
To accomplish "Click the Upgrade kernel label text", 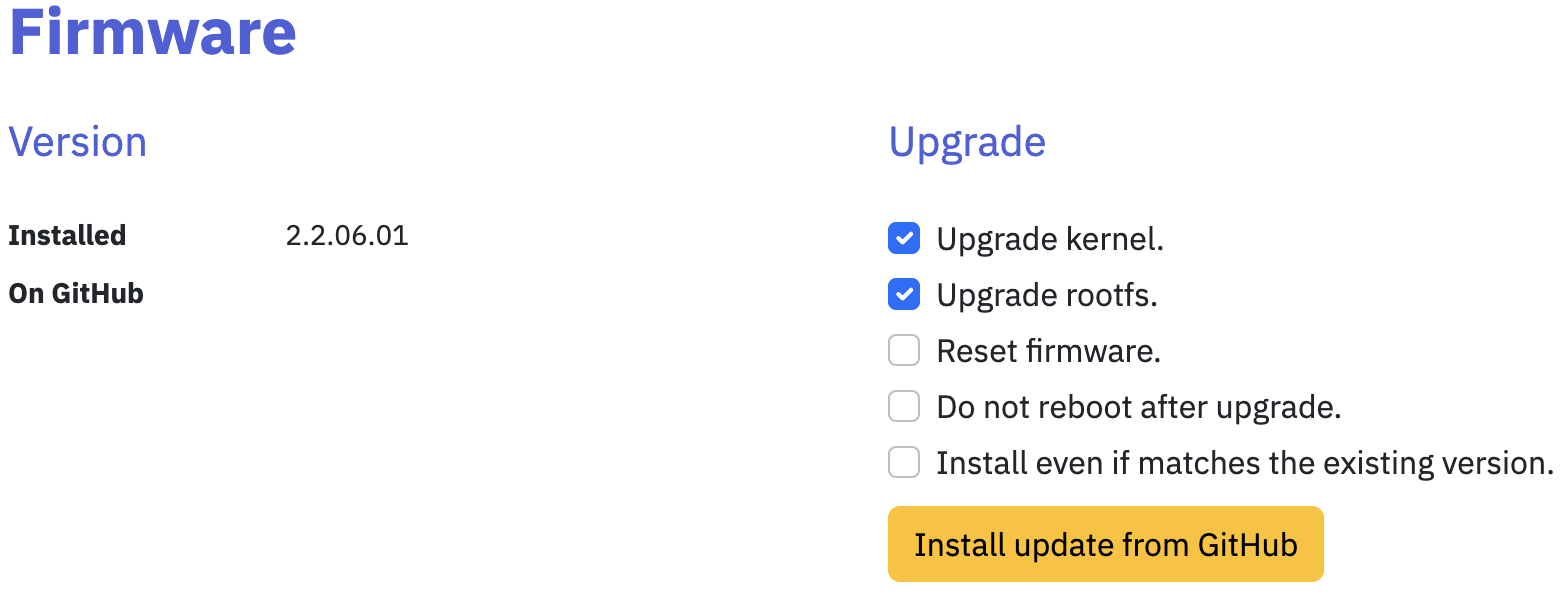I will coord(1049,238).
